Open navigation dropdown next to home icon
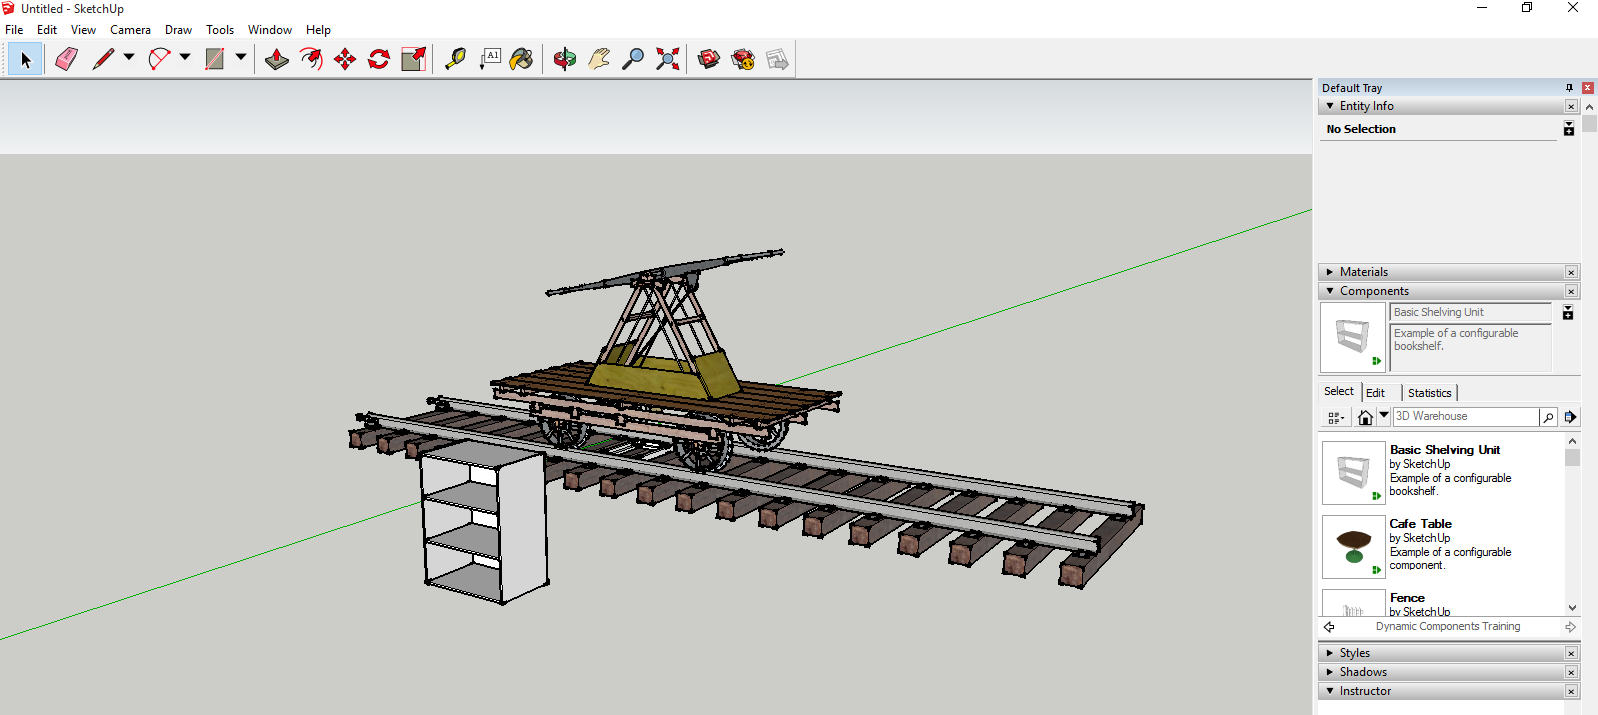The image size is (1598, 715). [1384, 416]
